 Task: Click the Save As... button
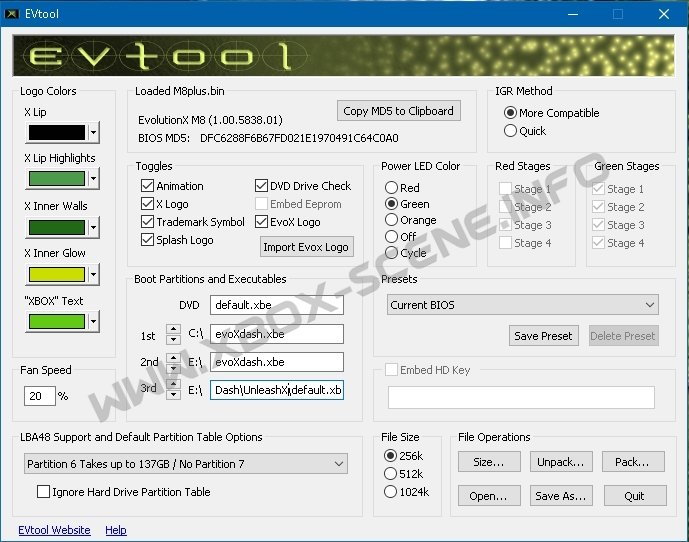[x=561, y=496]
